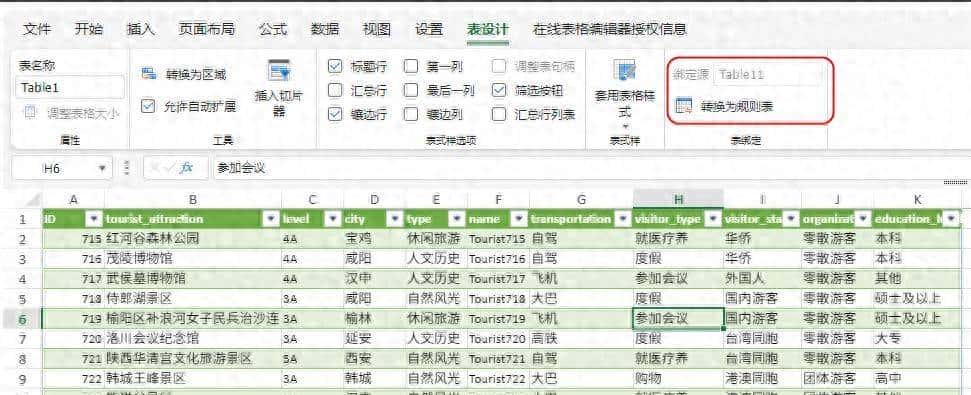Enable the Last Column checkbox
This screenshot has width=971, height=395.
(x=411, y=90)
